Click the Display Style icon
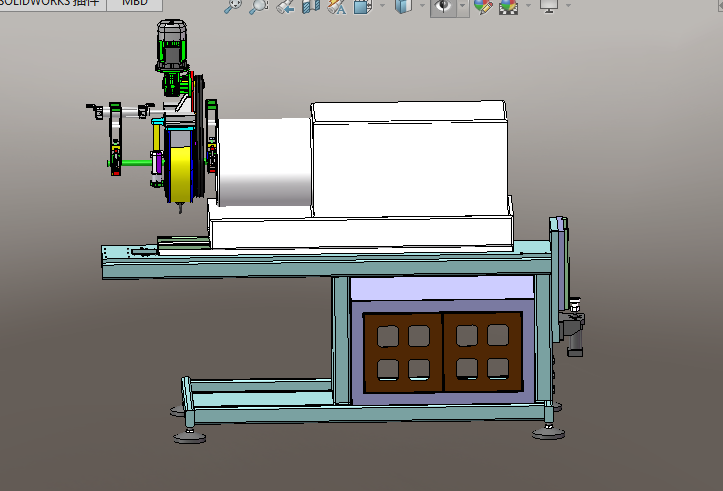The image size is (723, 491). pos(403,6)
